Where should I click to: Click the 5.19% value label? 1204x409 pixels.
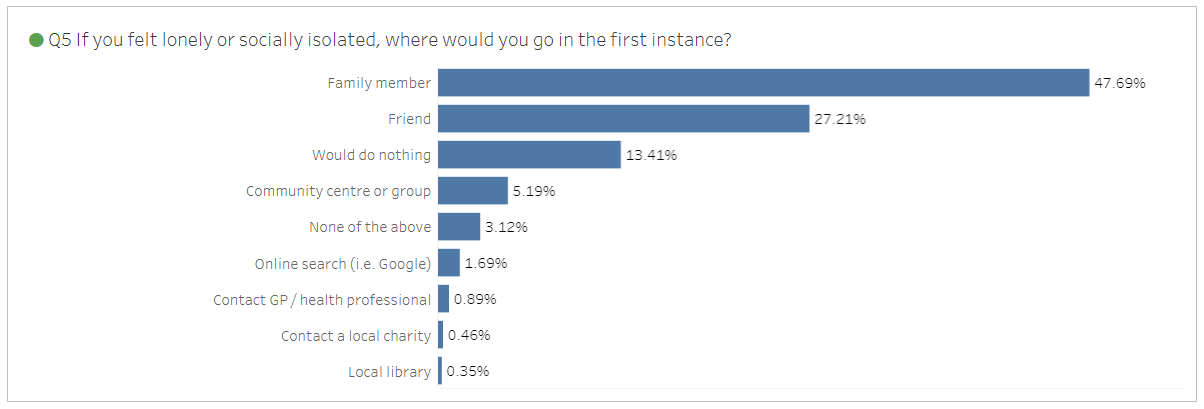534,191
